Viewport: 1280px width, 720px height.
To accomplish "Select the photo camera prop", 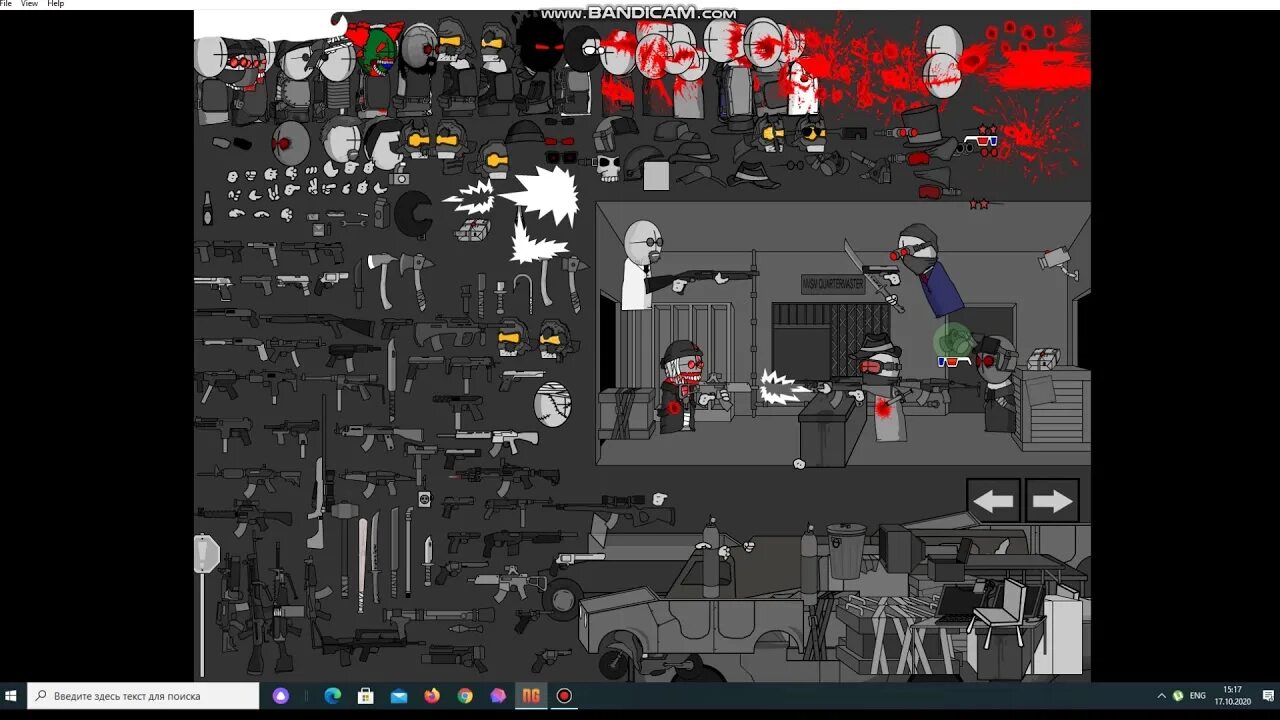I will click(400, 177).
